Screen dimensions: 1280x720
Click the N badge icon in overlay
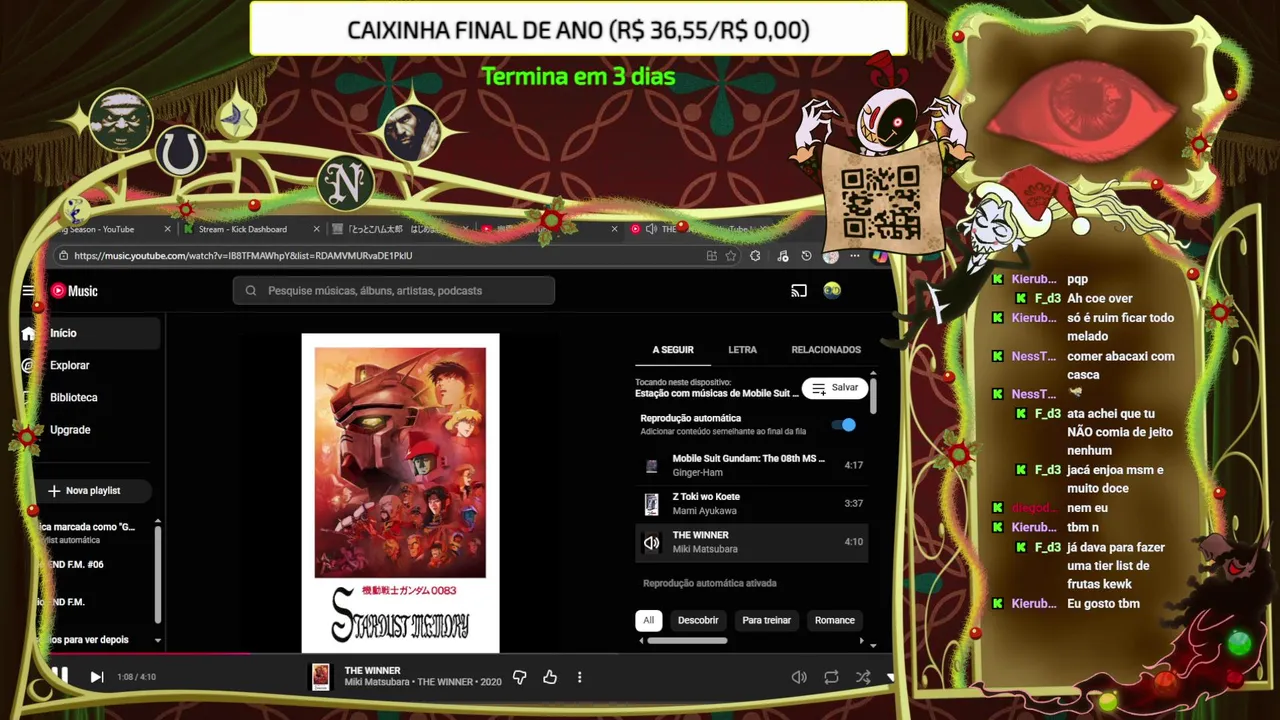coord(346,183)
